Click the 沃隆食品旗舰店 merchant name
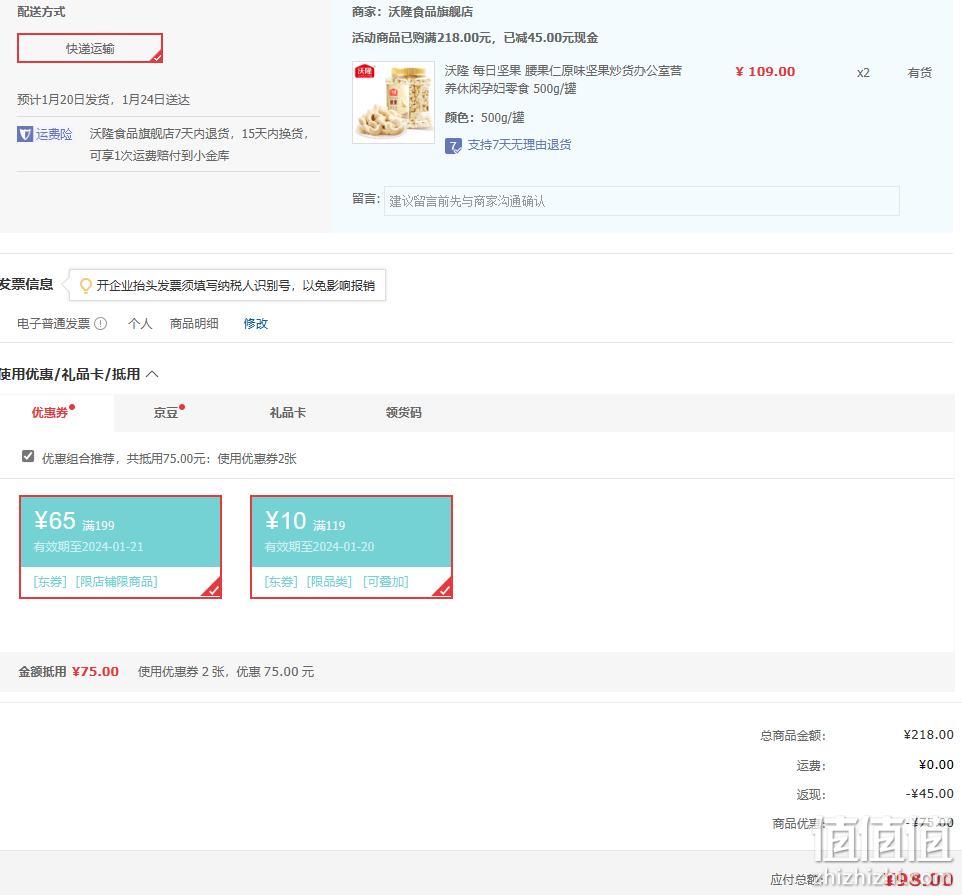 431,12
